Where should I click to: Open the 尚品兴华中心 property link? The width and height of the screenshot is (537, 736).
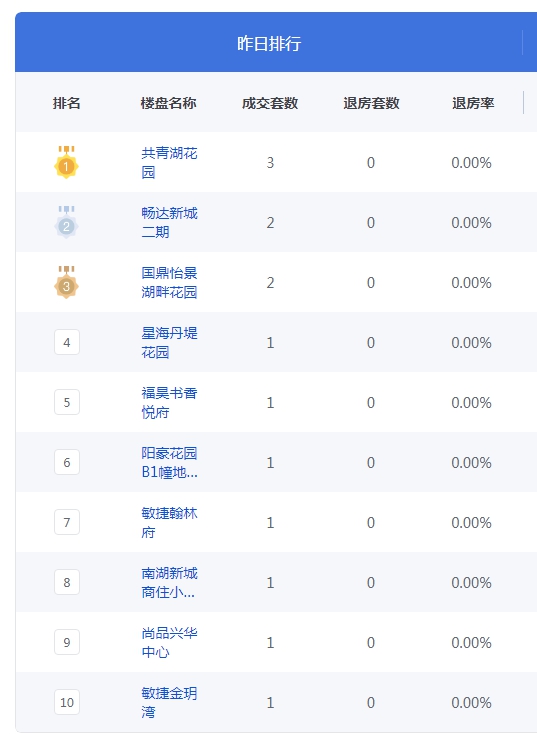169,643
